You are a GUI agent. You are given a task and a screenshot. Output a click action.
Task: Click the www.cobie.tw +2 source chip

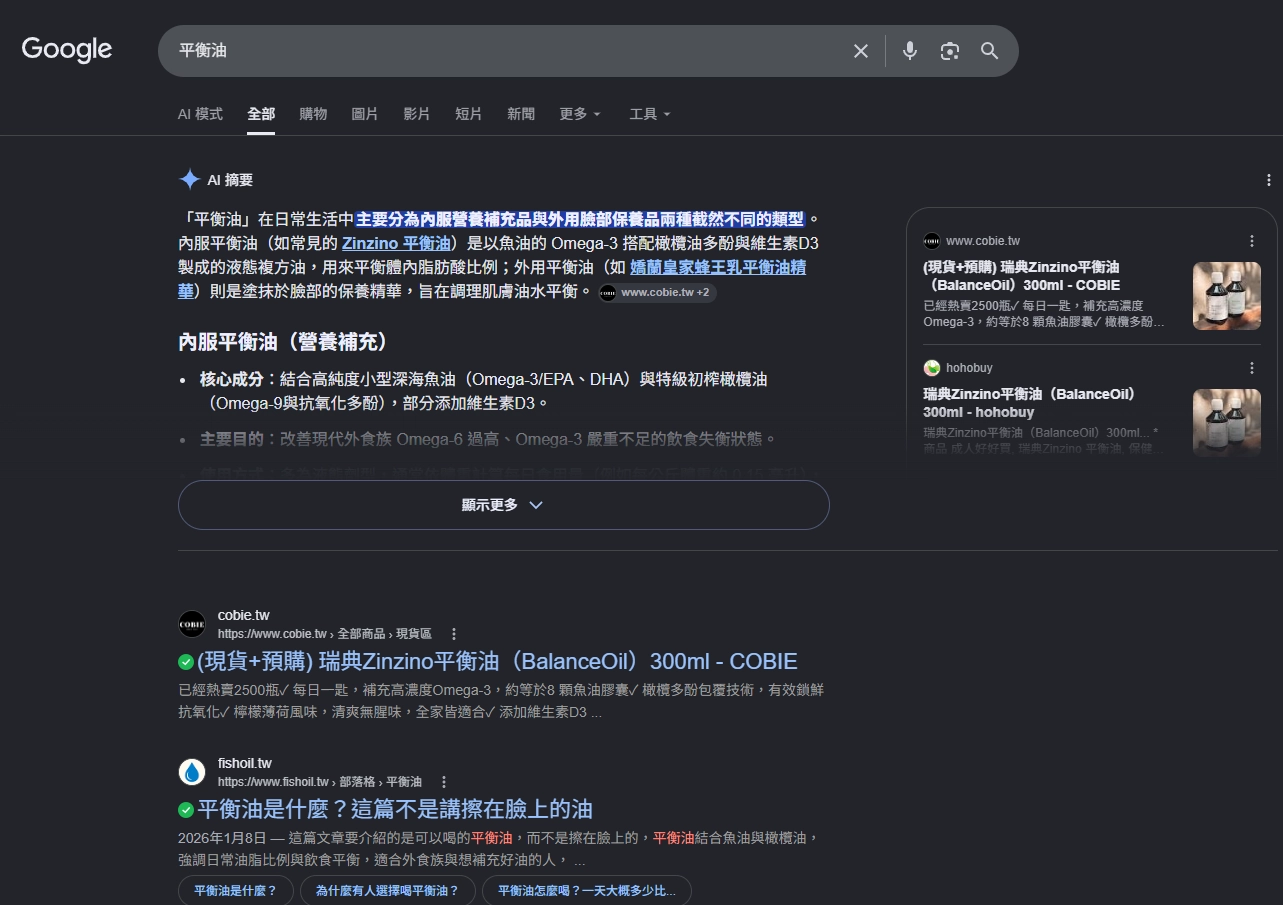point(657,293)
